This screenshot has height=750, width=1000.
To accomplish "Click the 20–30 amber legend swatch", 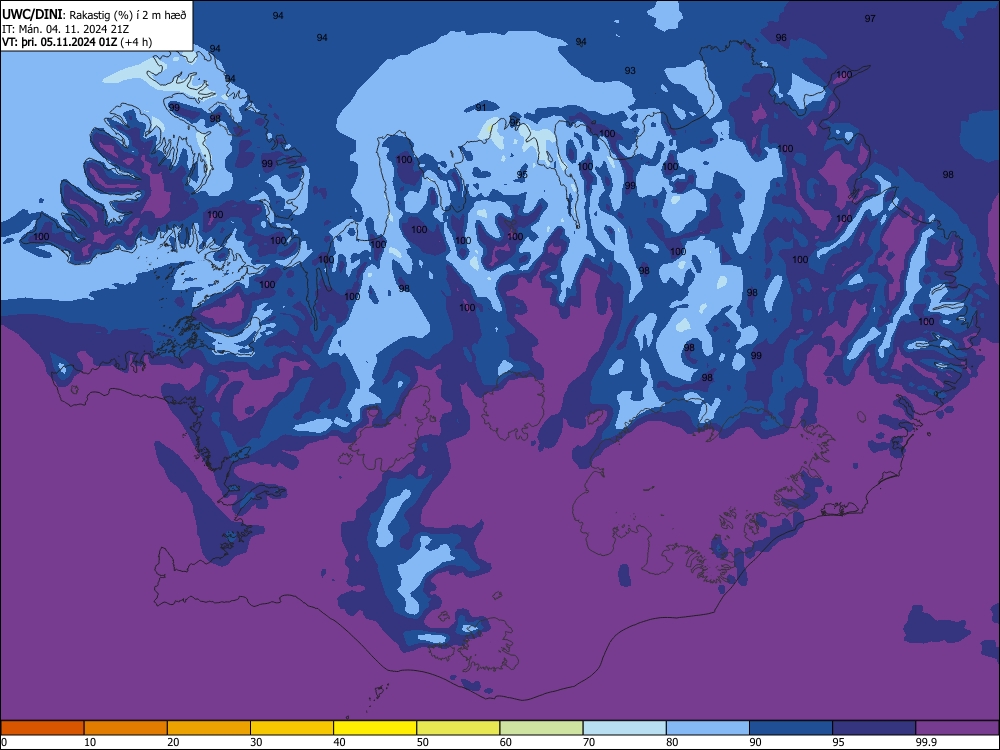I will (x=209, y=728).
